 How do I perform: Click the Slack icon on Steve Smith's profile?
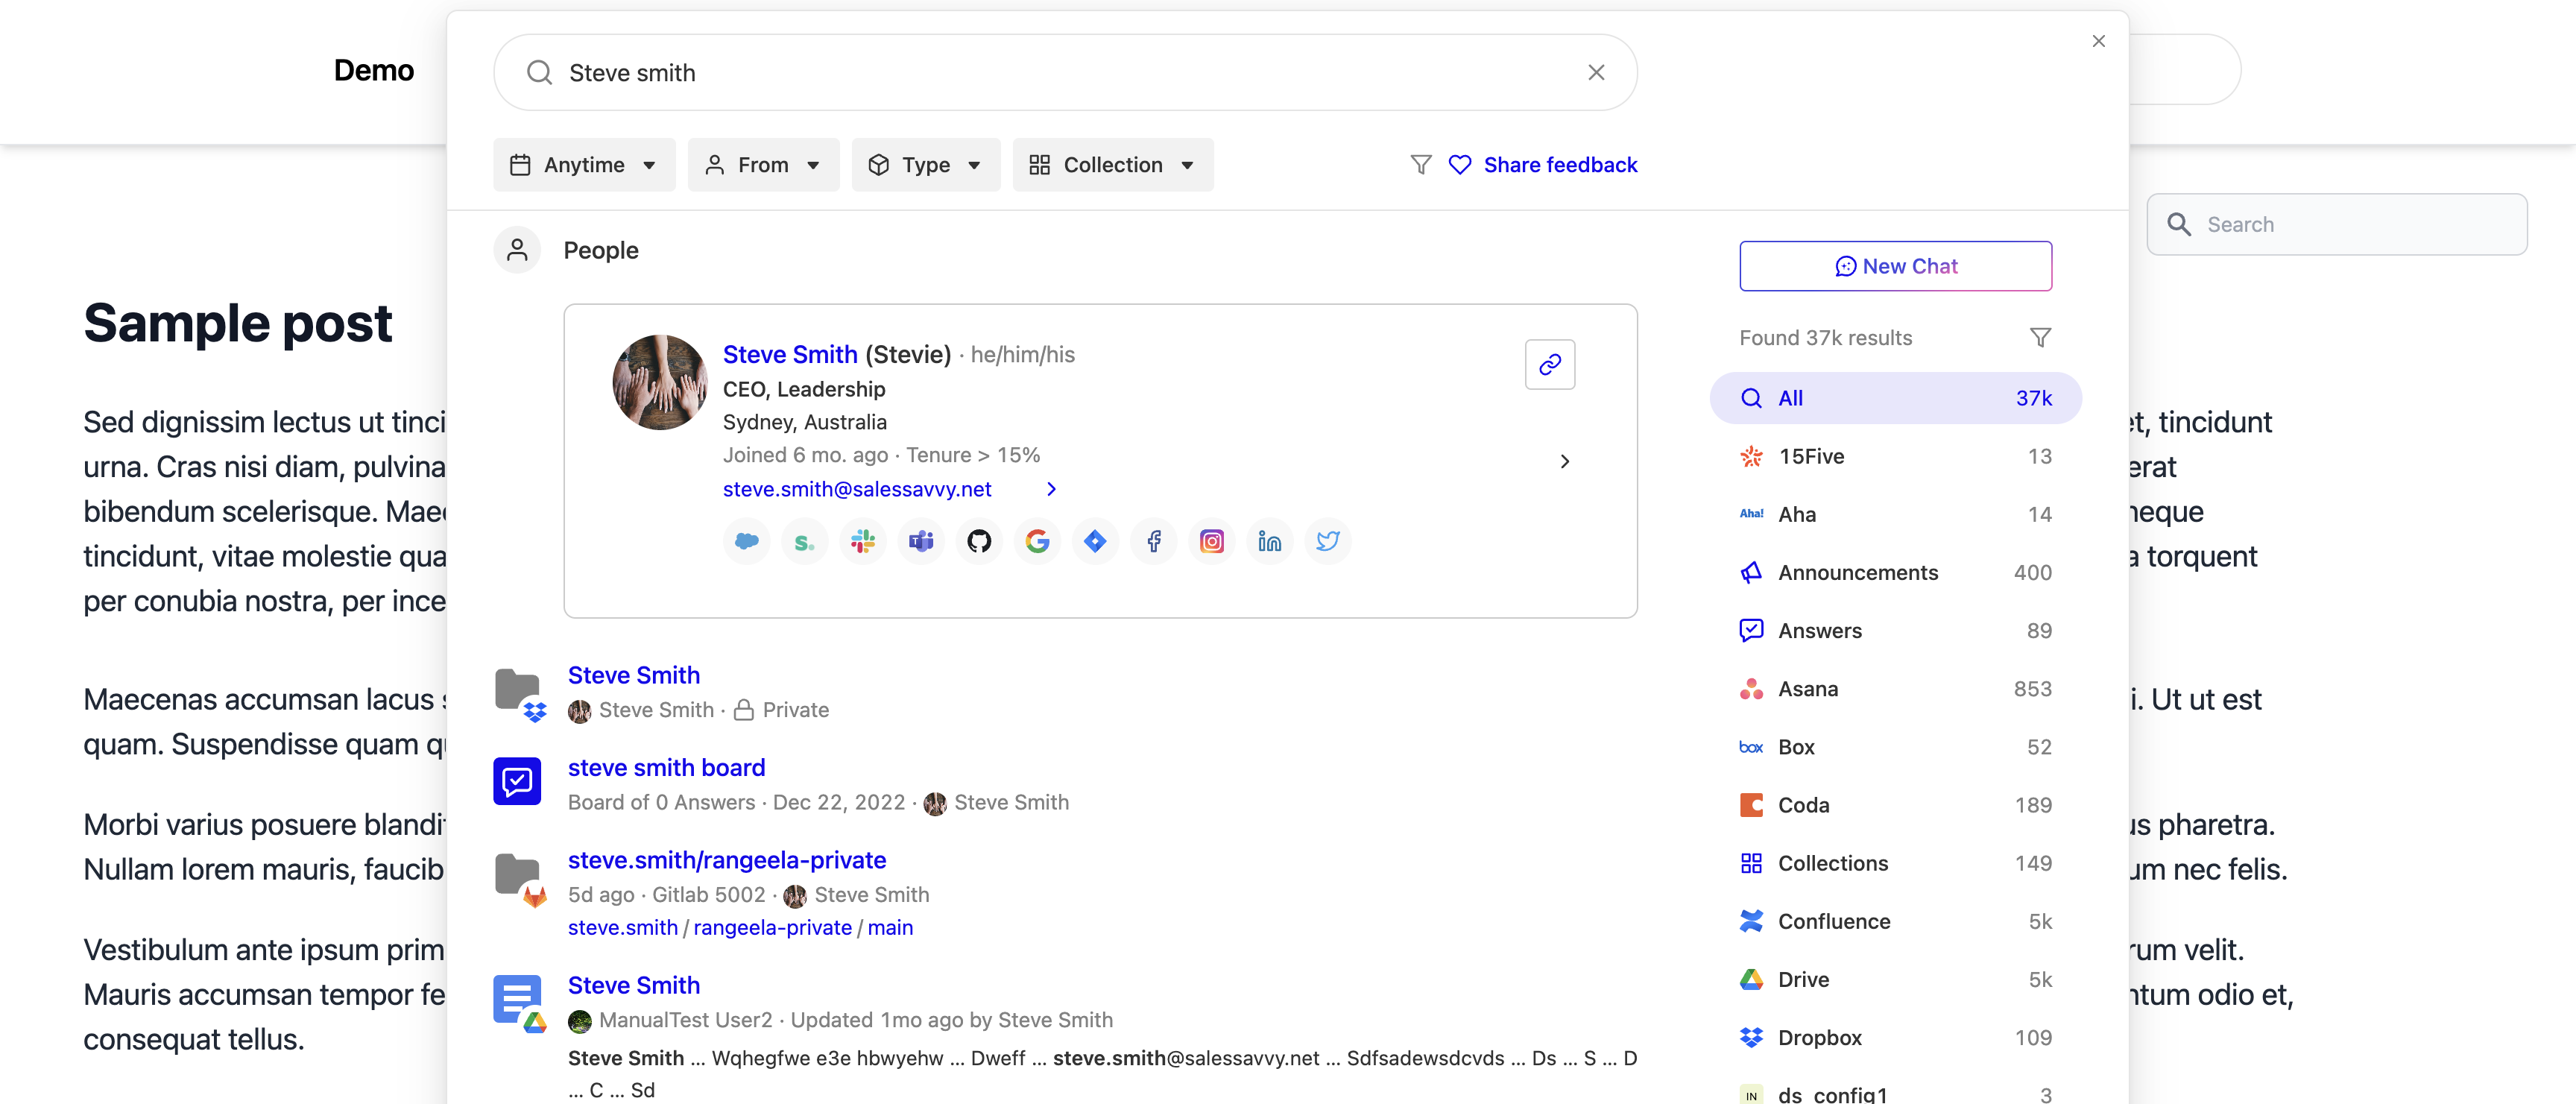863,541
